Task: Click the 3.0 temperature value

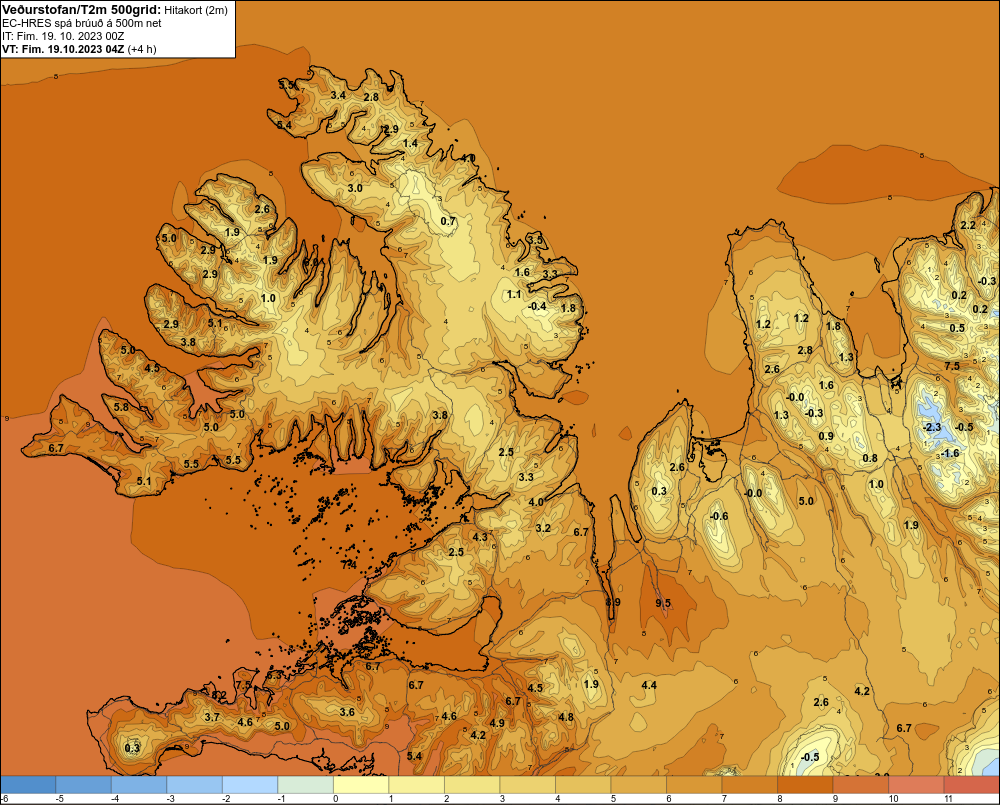Action: pyautogui.click(x=355, y=188)
